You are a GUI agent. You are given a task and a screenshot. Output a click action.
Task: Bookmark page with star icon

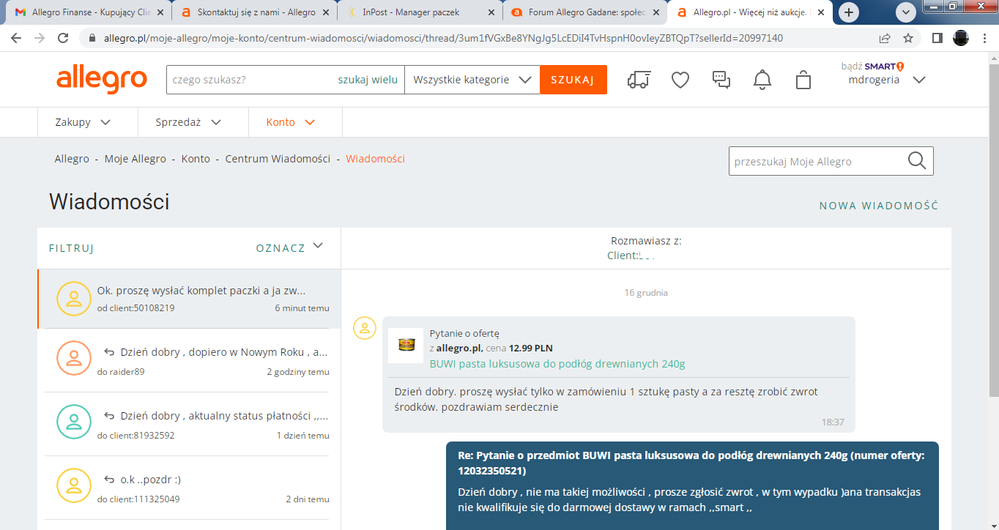(909, 38)
